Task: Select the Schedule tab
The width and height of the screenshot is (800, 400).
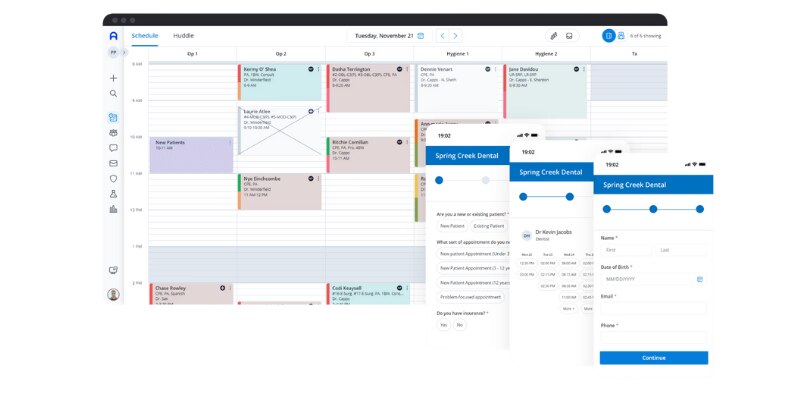Action: coord(145,35)
